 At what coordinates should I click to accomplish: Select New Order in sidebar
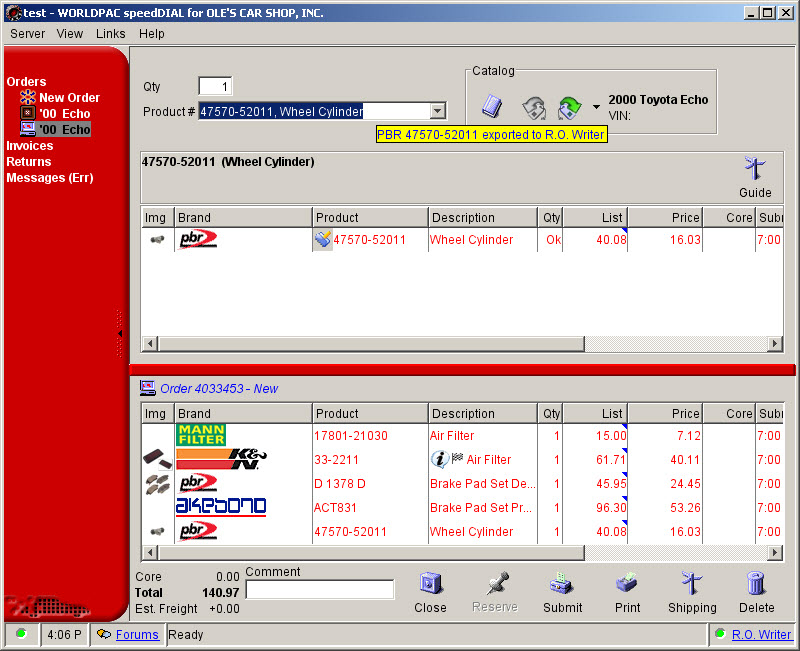(x=69, y=97)
